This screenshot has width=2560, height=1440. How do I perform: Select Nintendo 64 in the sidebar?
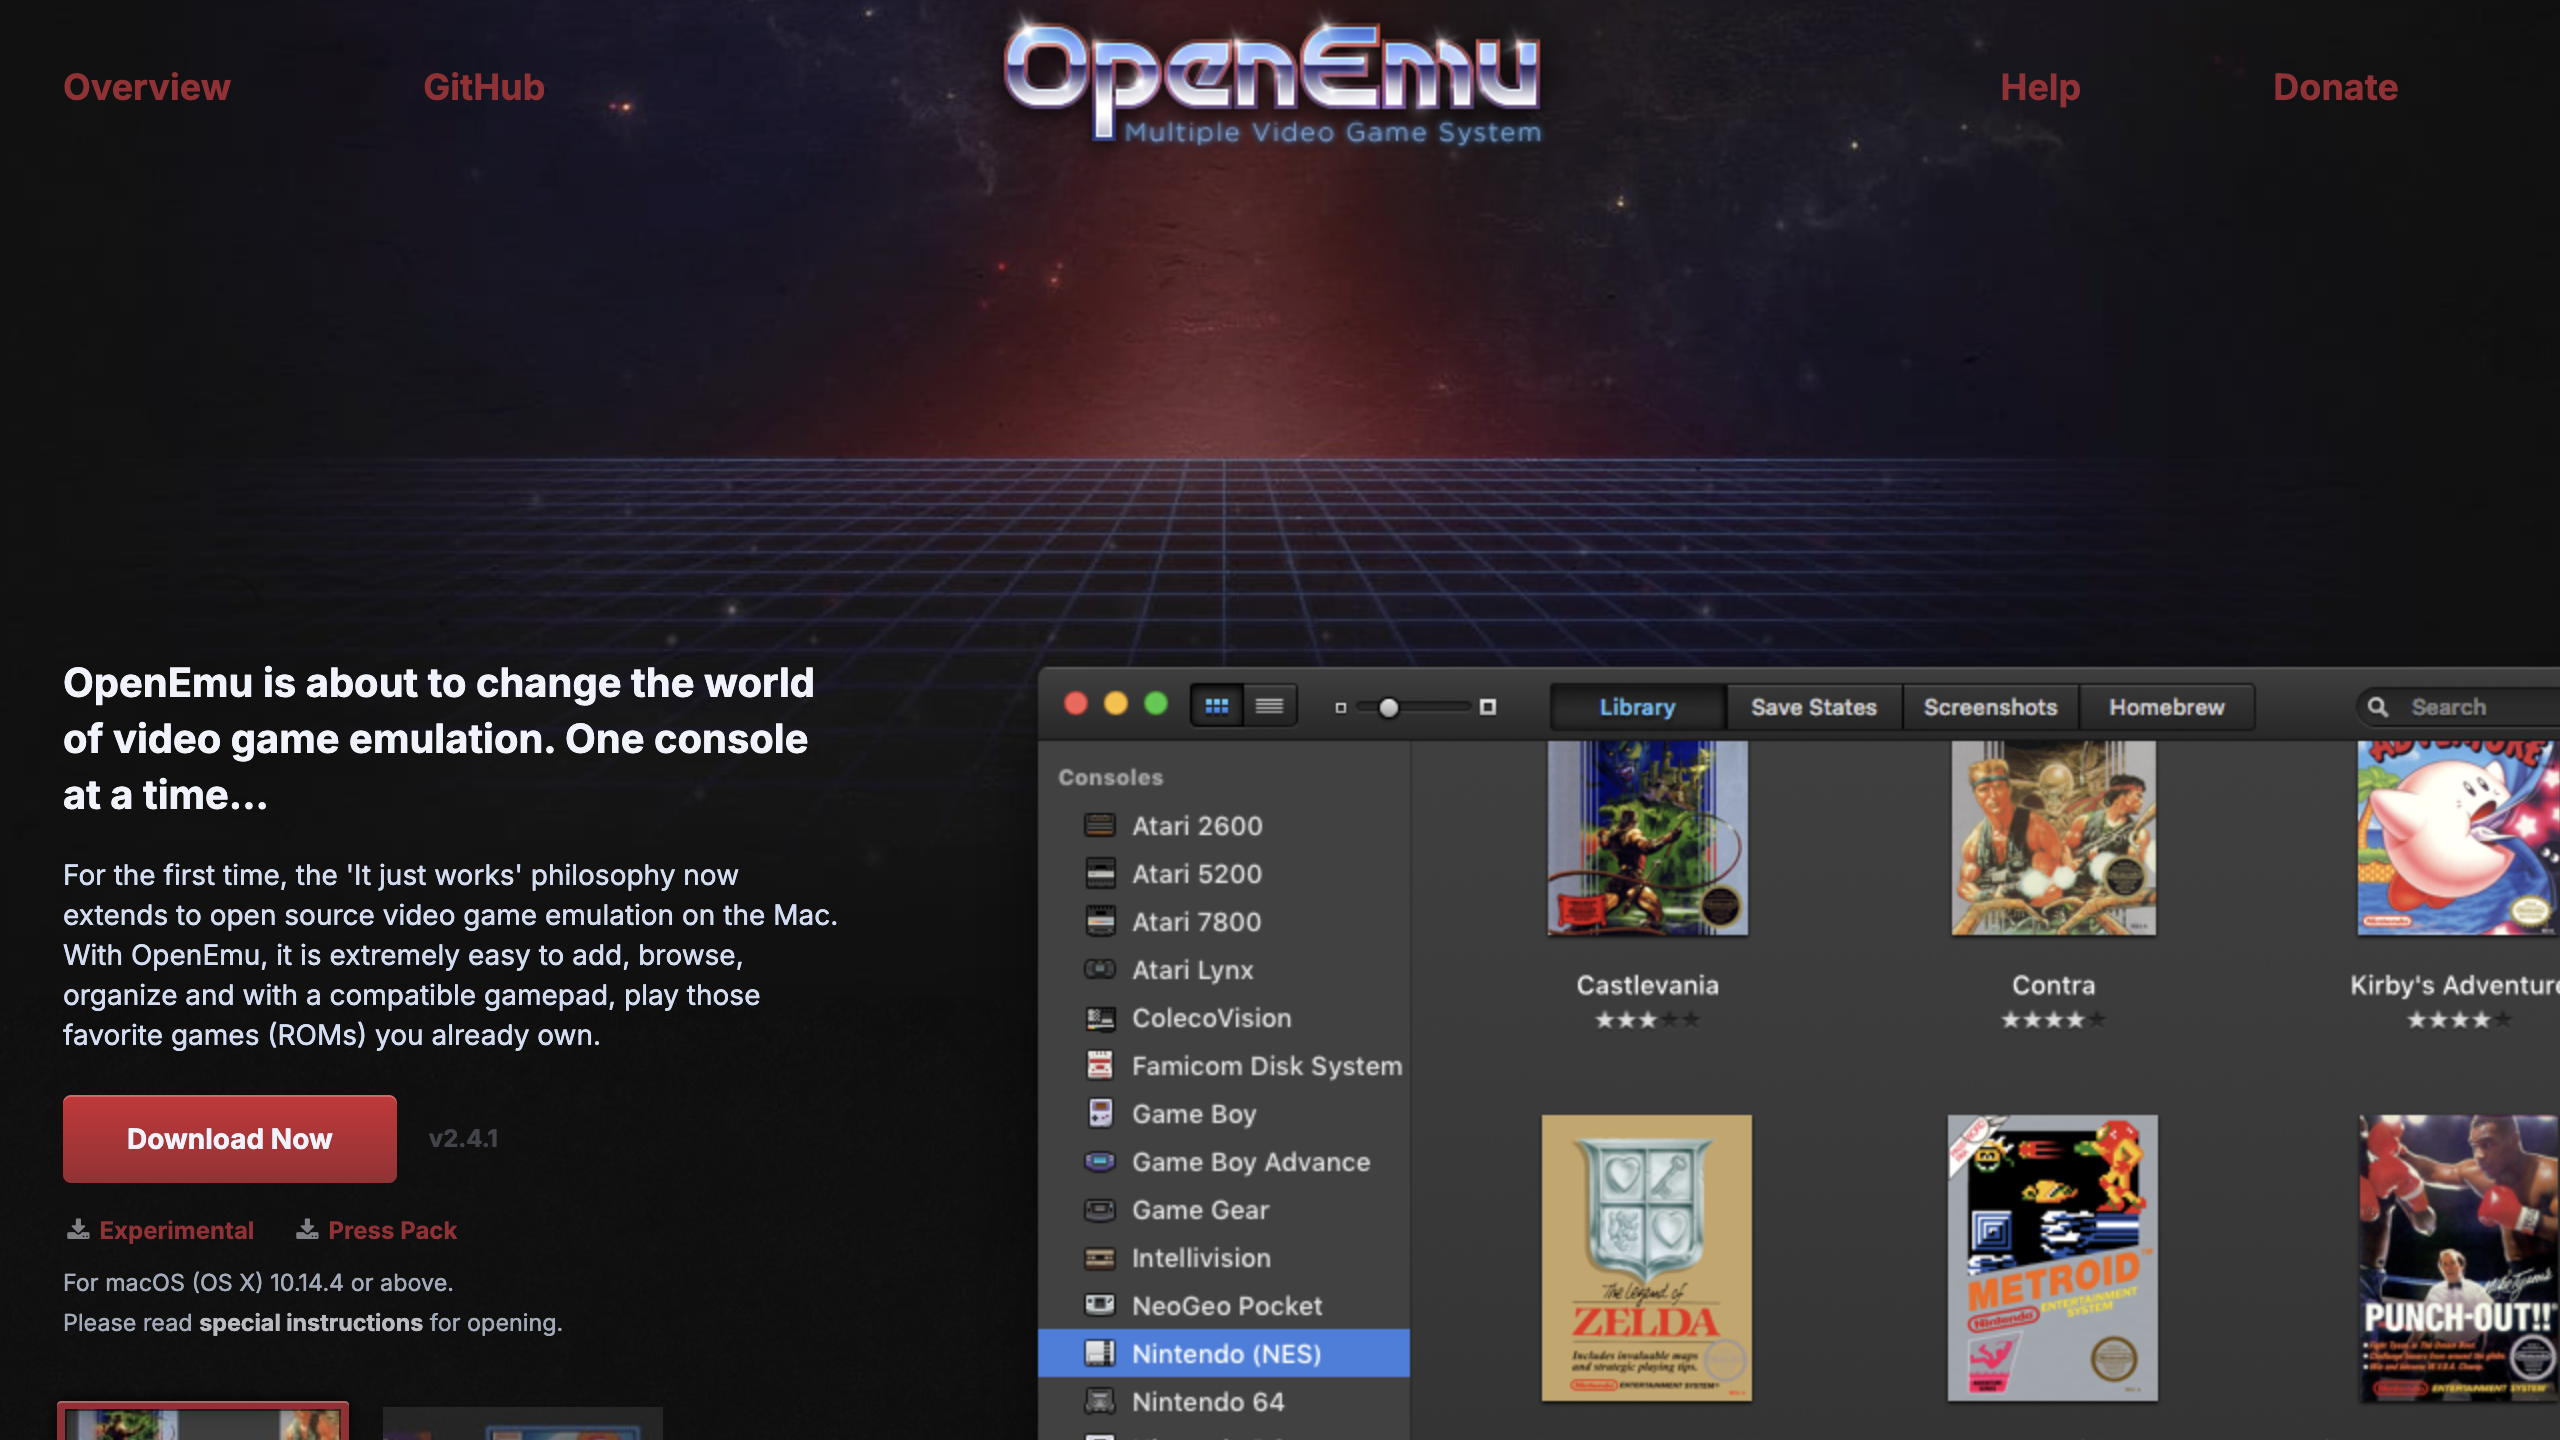pos(1224,1401)
